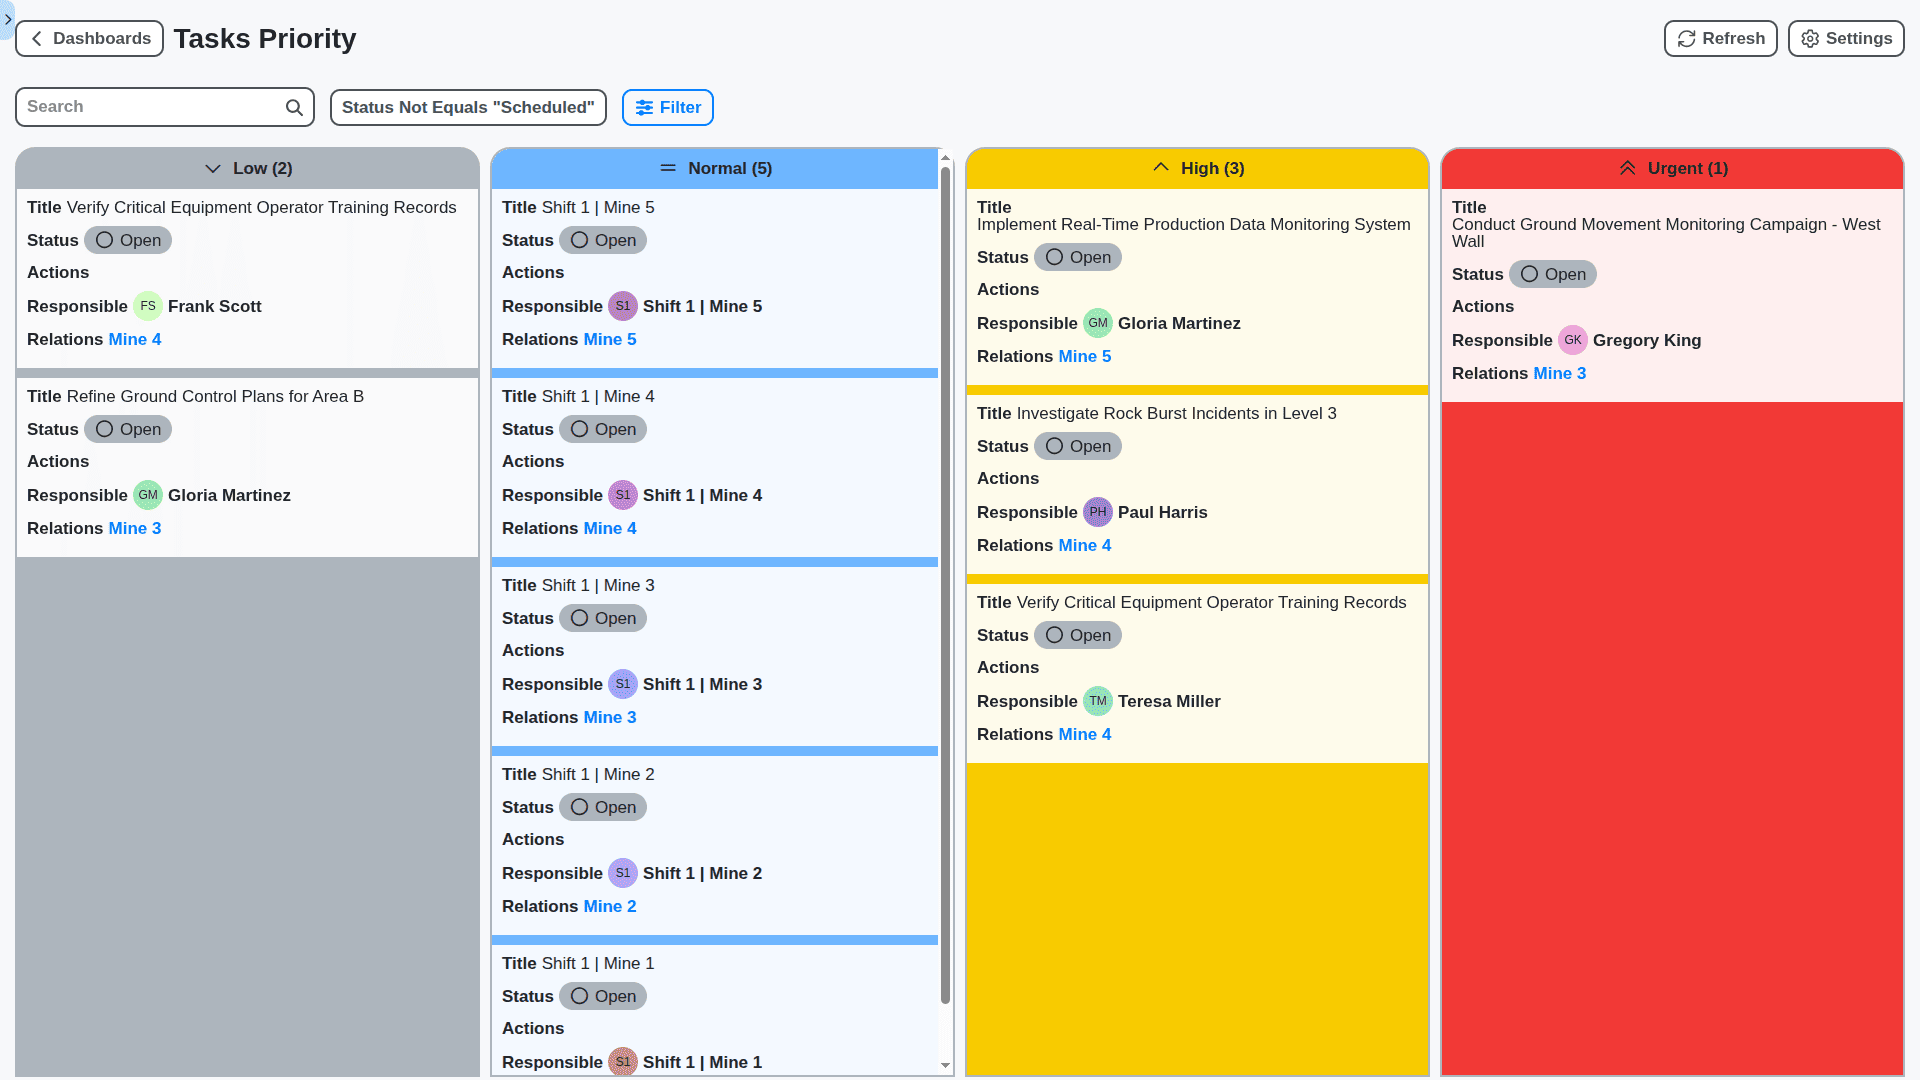Click the S1 avatar on Shift 1 | Mine 5 card
Viewport: 1920px width, 1080px height.
click(x=623, y=306)
